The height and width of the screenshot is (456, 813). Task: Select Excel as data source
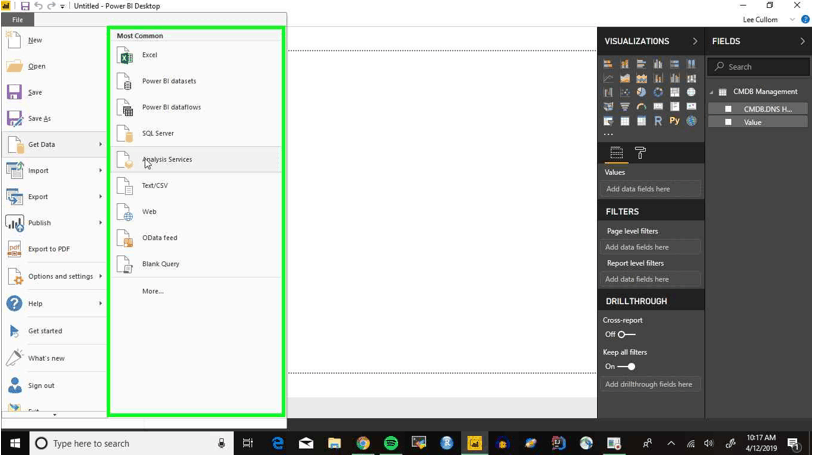[196, 55]
